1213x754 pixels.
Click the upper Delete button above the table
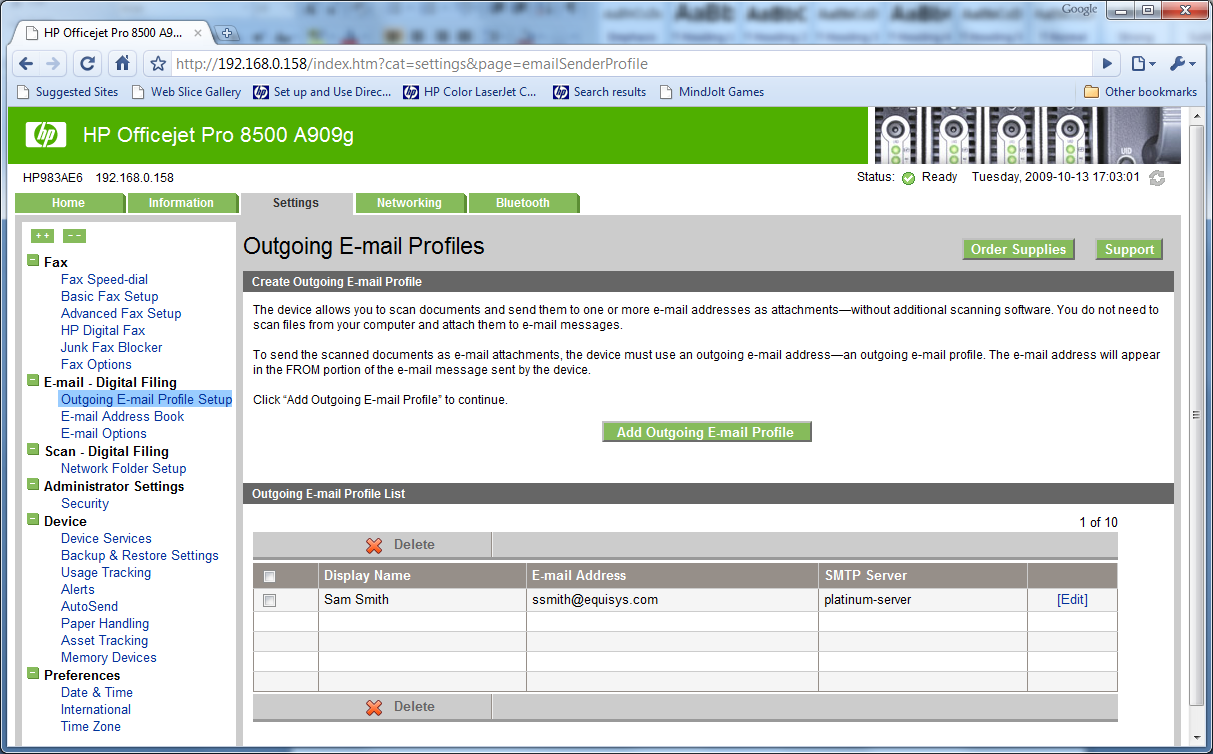pos(372,545)
